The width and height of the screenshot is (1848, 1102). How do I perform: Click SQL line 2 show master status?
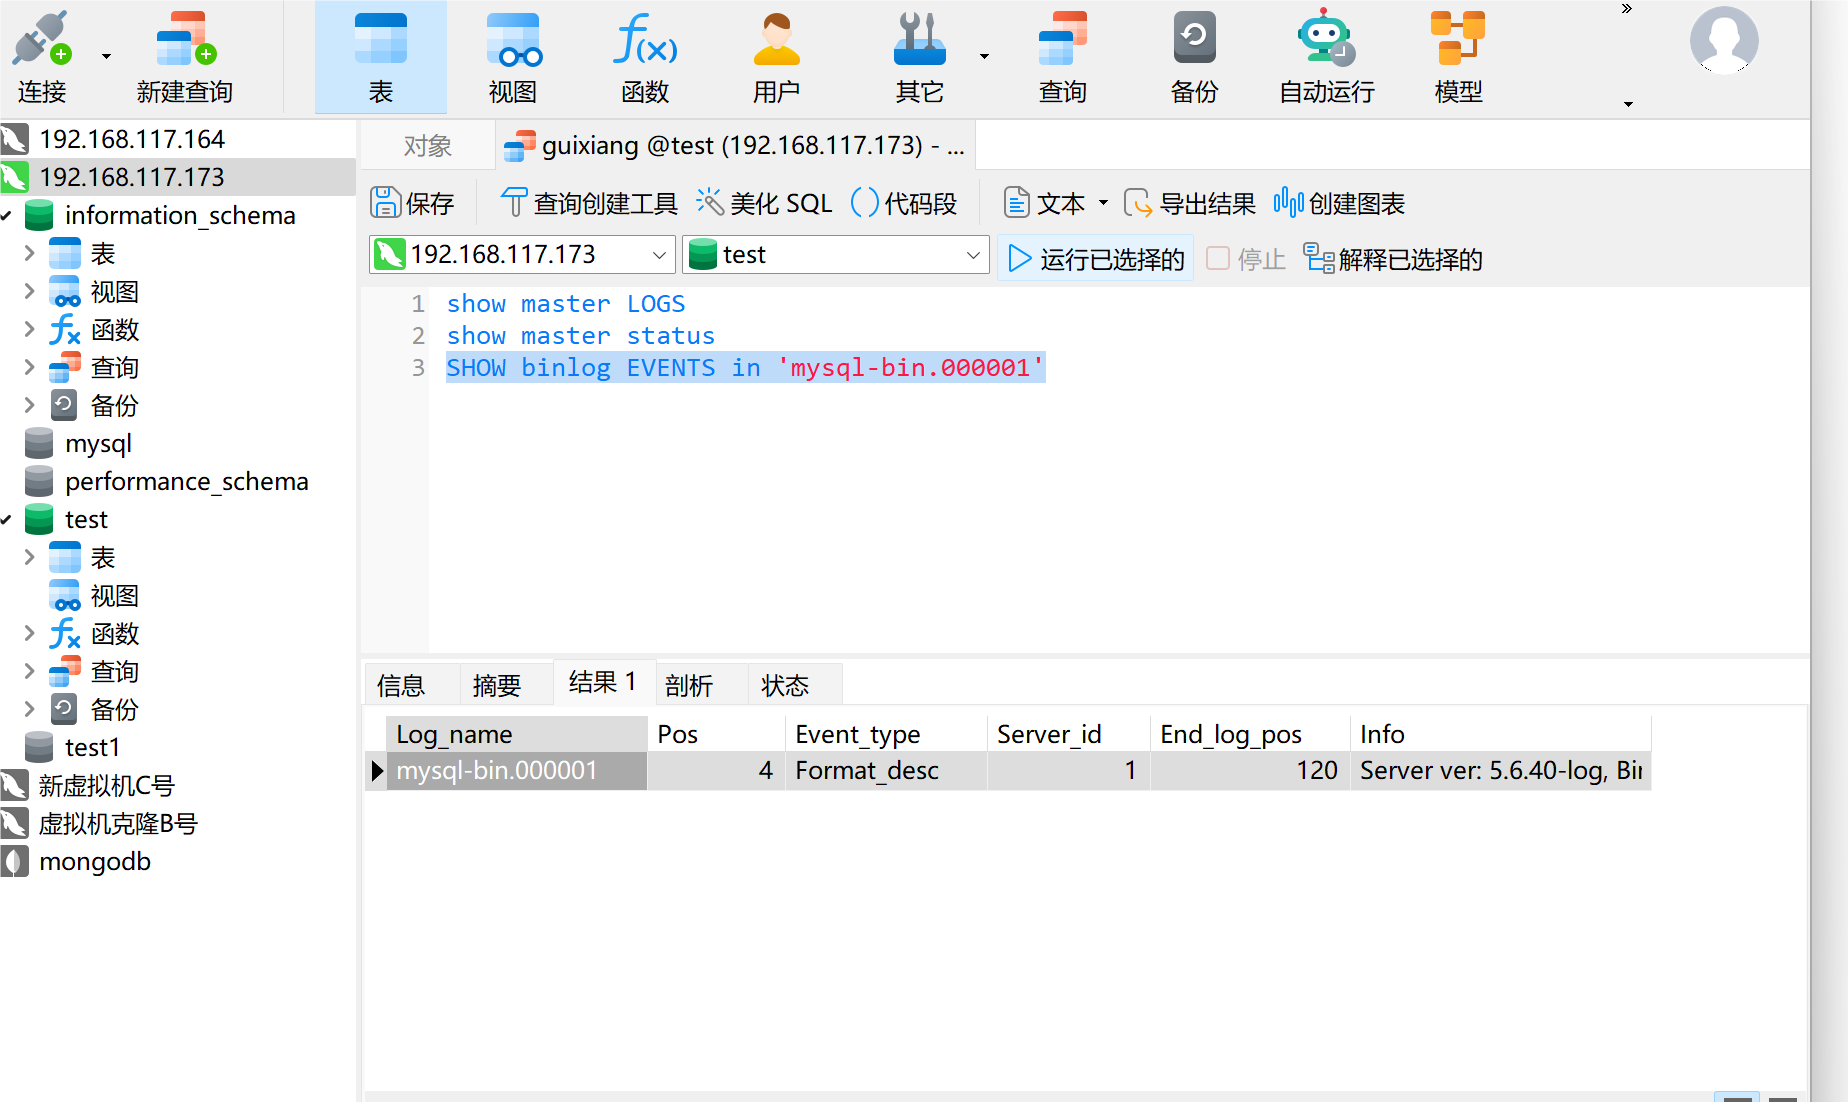click(x=581, y=336)
